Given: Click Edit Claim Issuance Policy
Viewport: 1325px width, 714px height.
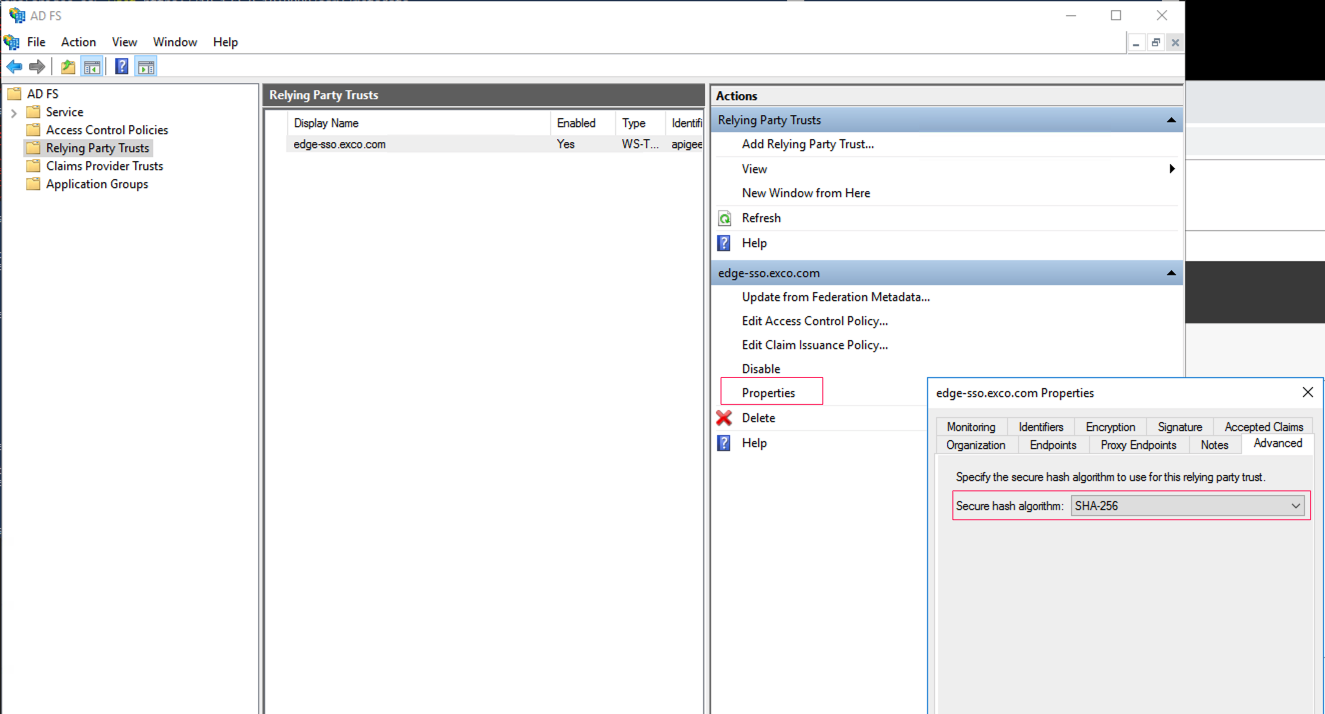Looking at the screenshot, I should click(814, 345).
